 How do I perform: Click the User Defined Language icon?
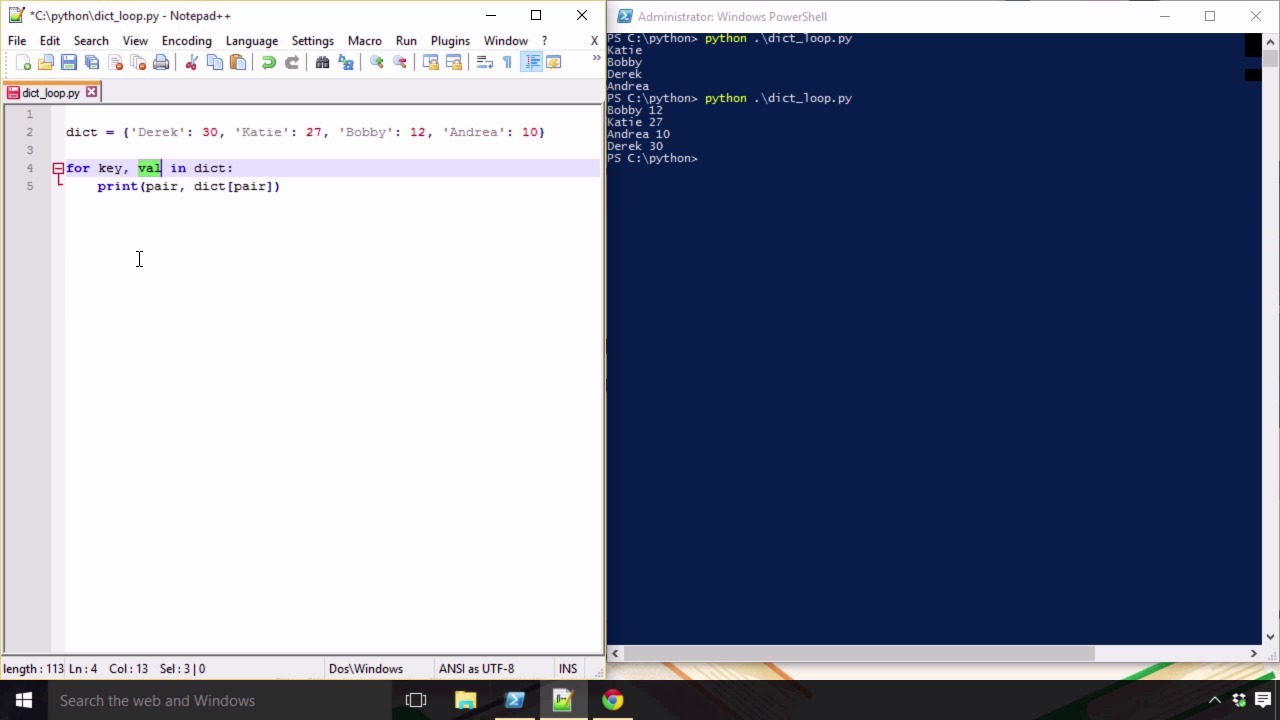coord(554,62)
